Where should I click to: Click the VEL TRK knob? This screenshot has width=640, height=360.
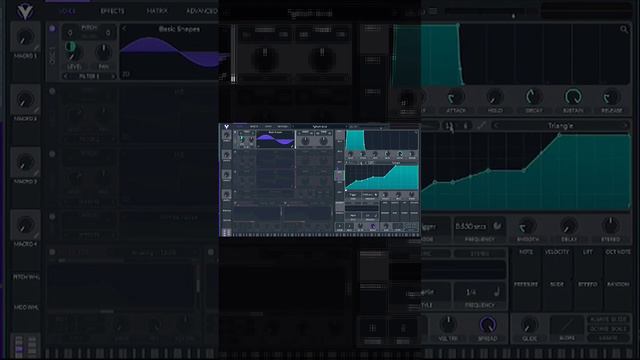(x=448, y=324)
